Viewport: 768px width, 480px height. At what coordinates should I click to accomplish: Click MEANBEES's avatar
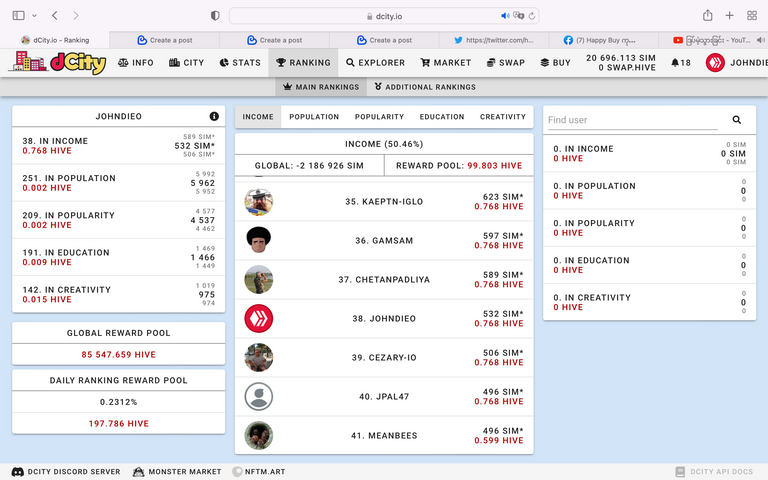(x=259, y=435)
